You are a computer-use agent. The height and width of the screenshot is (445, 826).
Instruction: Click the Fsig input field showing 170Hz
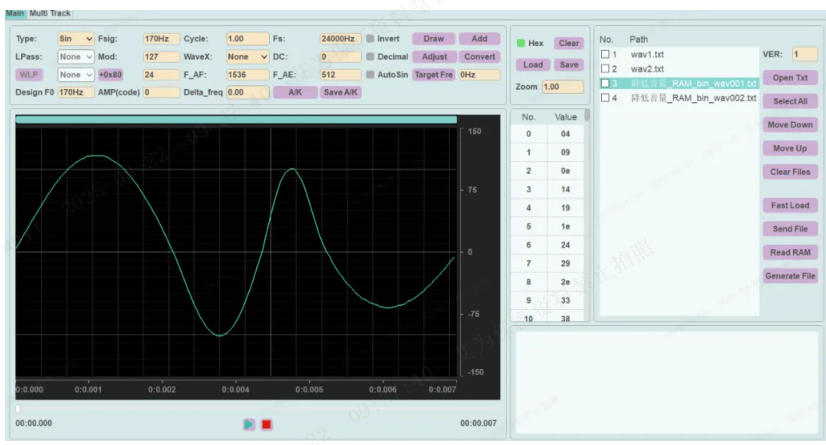pyautogui.click(x=161, y=39)
